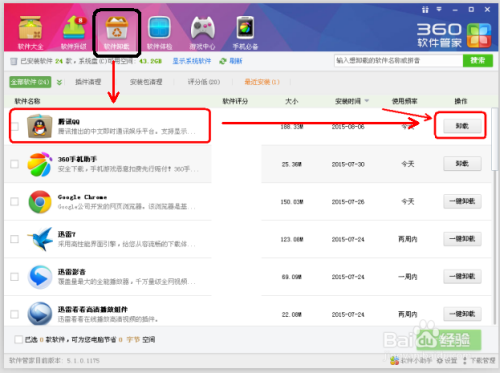Click 一键卸载 button for 迅雷7
This screenshot has height=373, width=500.
click(462, 239)
